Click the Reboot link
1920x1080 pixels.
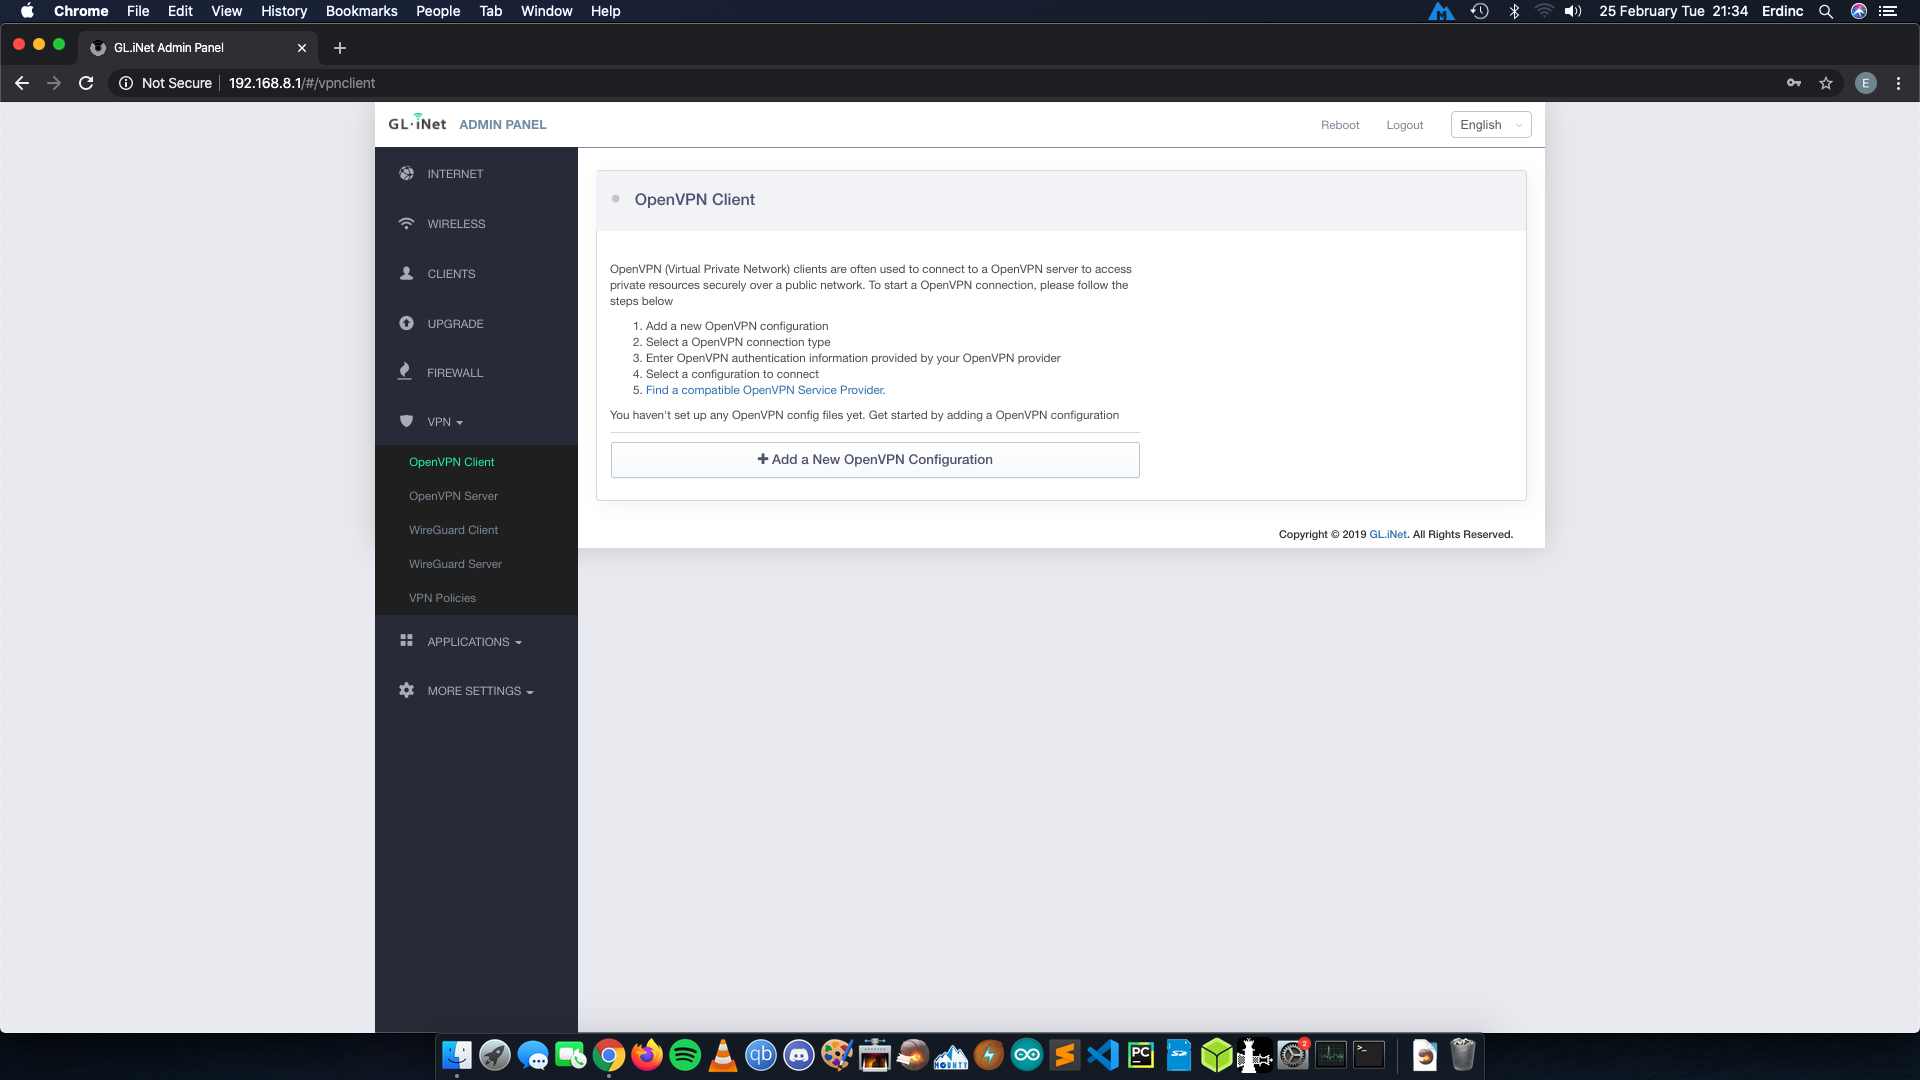1340,125
